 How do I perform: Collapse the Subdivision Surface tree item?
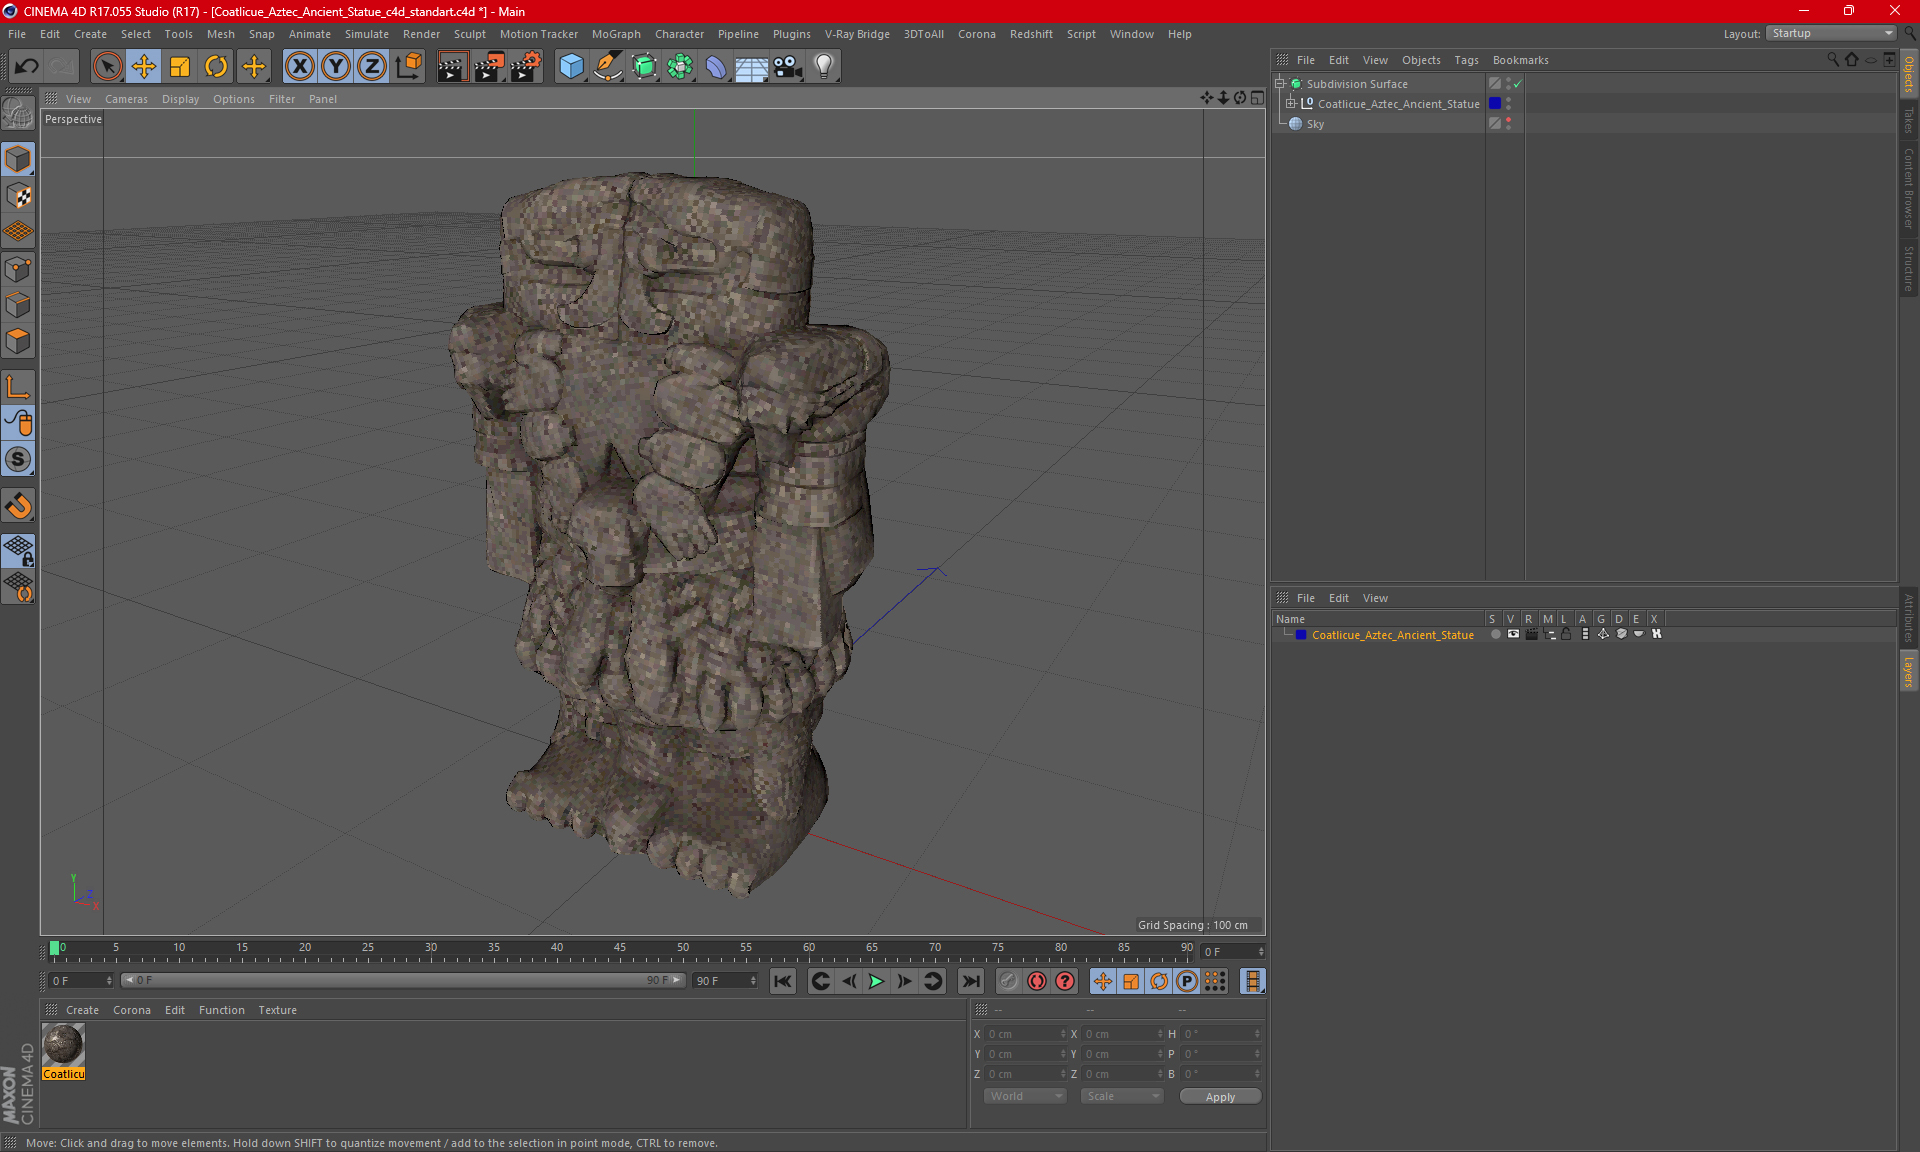coord(1280,84)
